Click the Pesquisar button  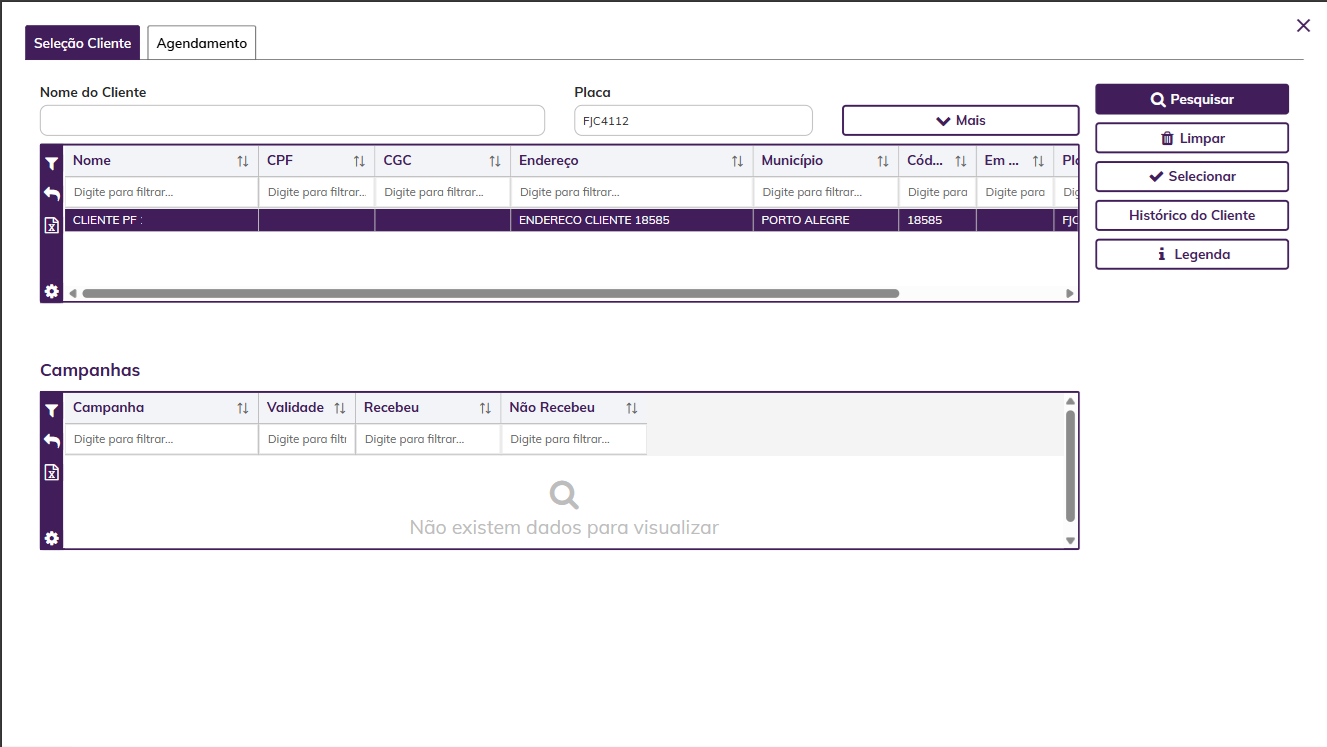coord(1192,99)
